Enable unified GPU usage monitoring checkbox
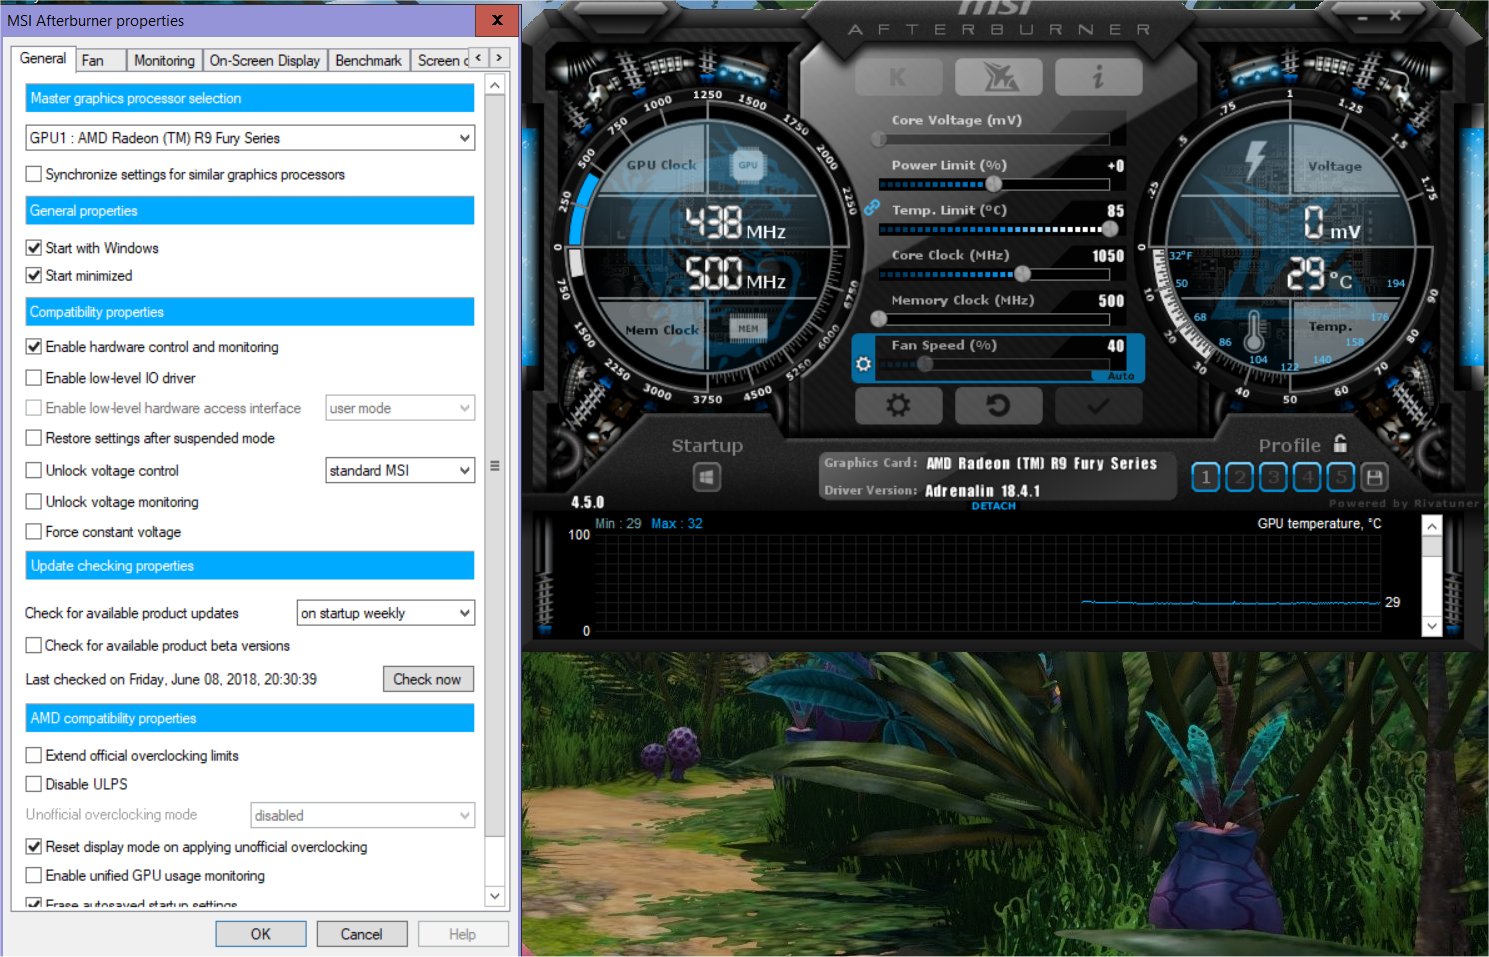1489x957 pixels. [34, 876]
